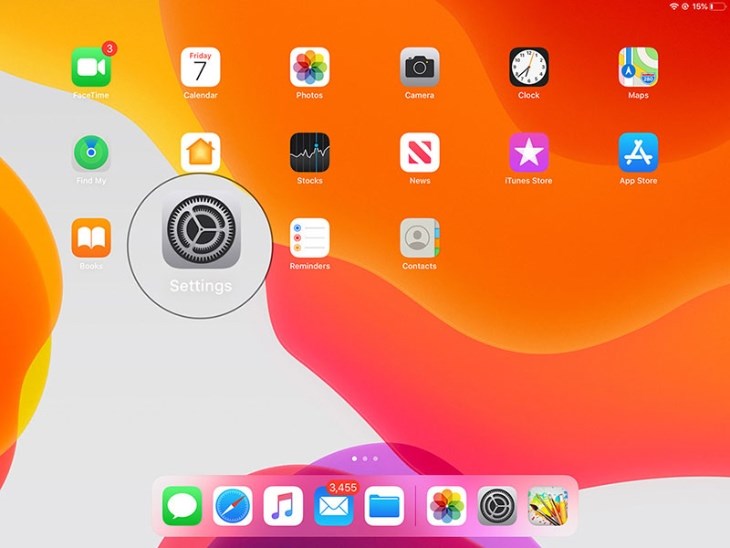Launch the News app
The image size is (730, 548).
click(x=419, y=153)
